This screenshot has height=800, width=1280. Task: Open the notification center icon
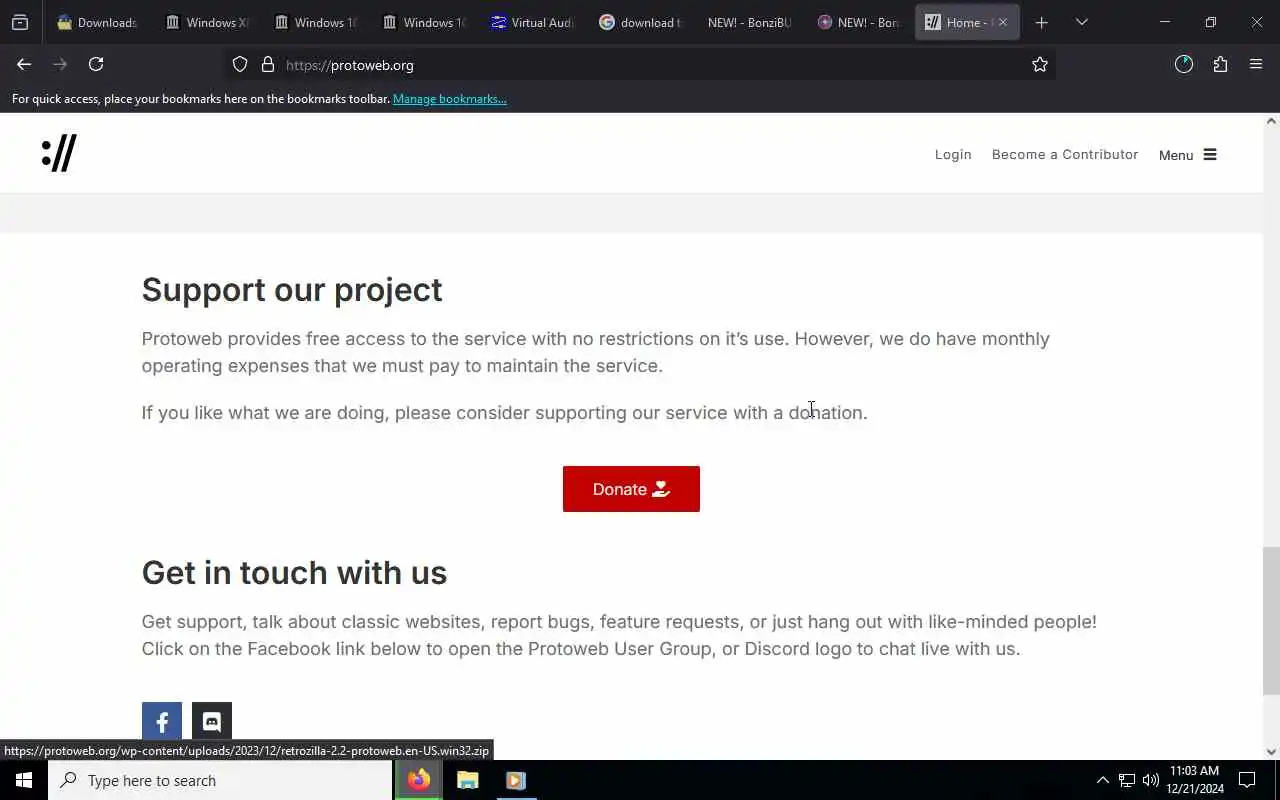[x=1247, y=780]
